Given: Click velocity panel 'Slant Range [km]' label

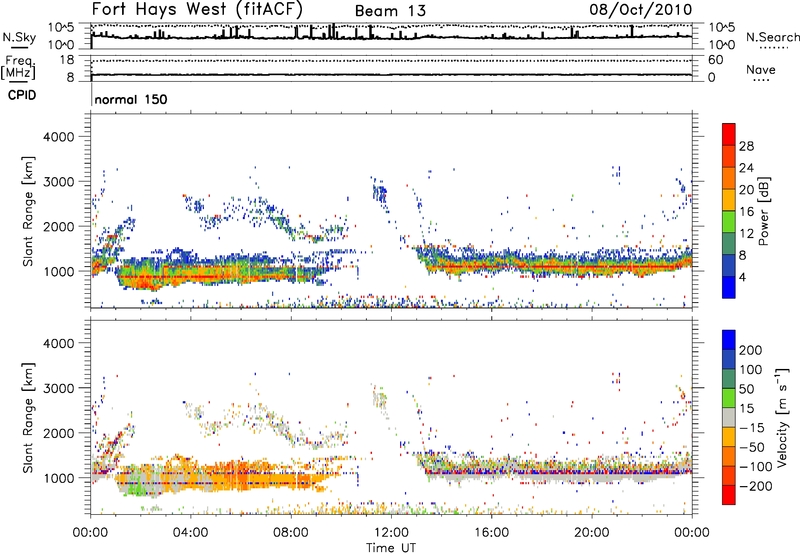Looking at the screenshot, I should (28, 417).
